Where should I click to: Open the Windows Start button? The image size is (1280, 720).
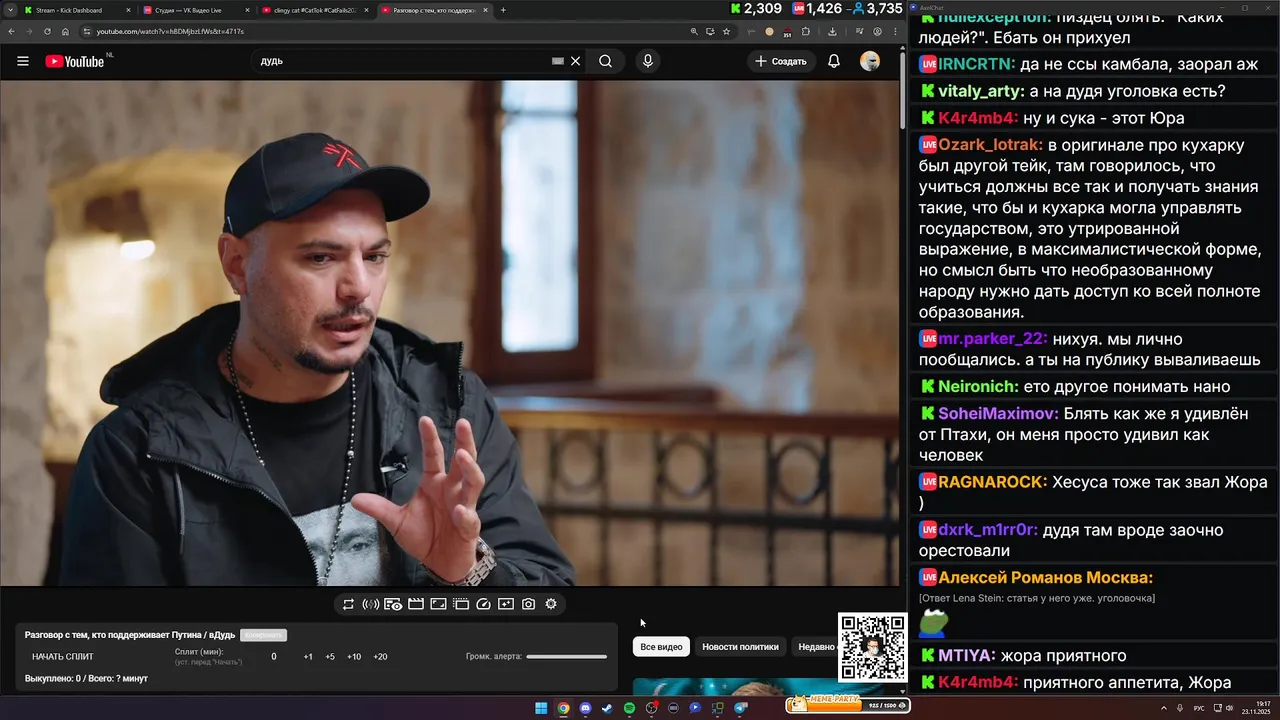pos(541,708)
